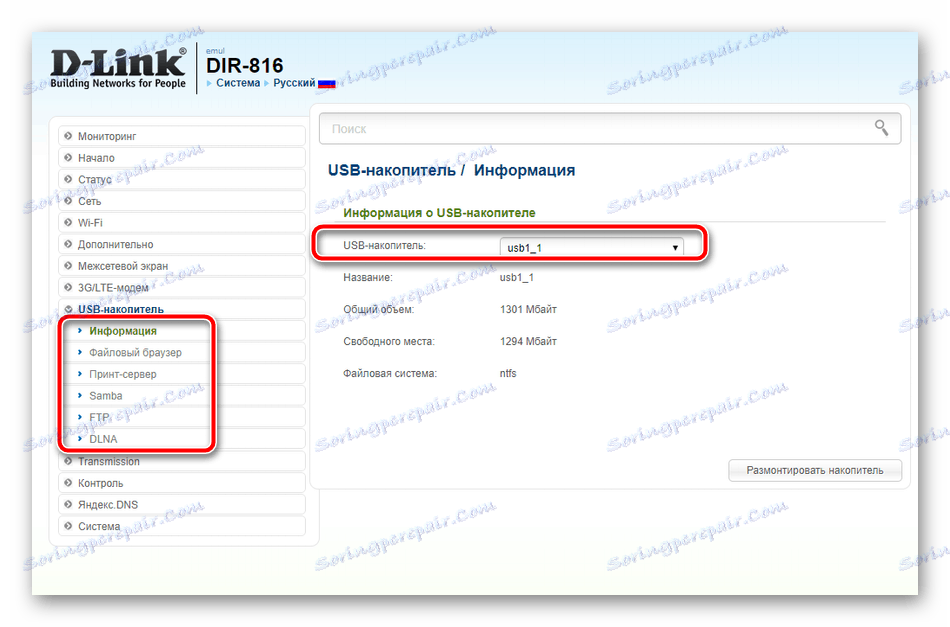Open the Система header menu
The width and height of the screenshot is (950, 627).
pyautogui.click(x=238, y=83)
